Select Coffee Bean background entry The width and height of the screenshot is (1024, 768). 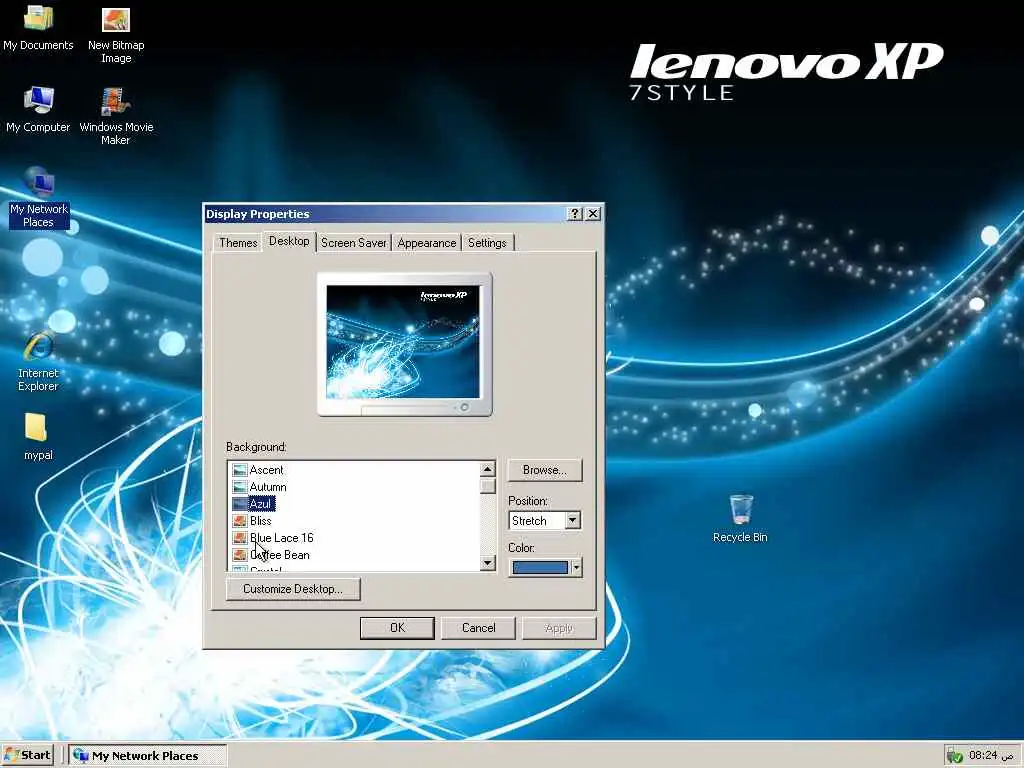(x=280, y=554)
